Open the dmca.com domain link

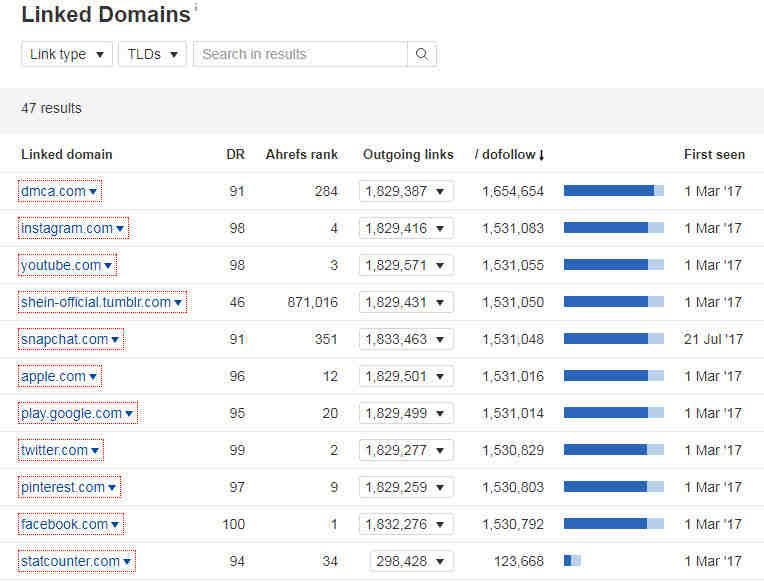(53, 191)
